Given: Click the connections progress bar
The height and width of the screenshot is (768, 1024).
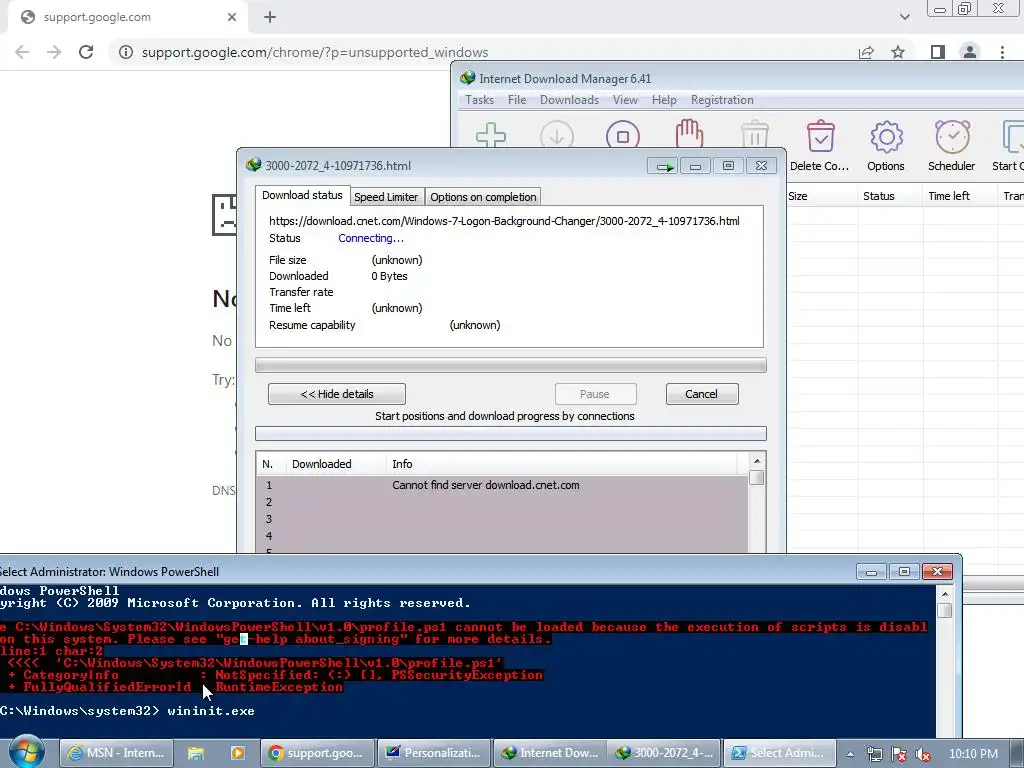Looking at the screenshot, I should pos(511,433).
